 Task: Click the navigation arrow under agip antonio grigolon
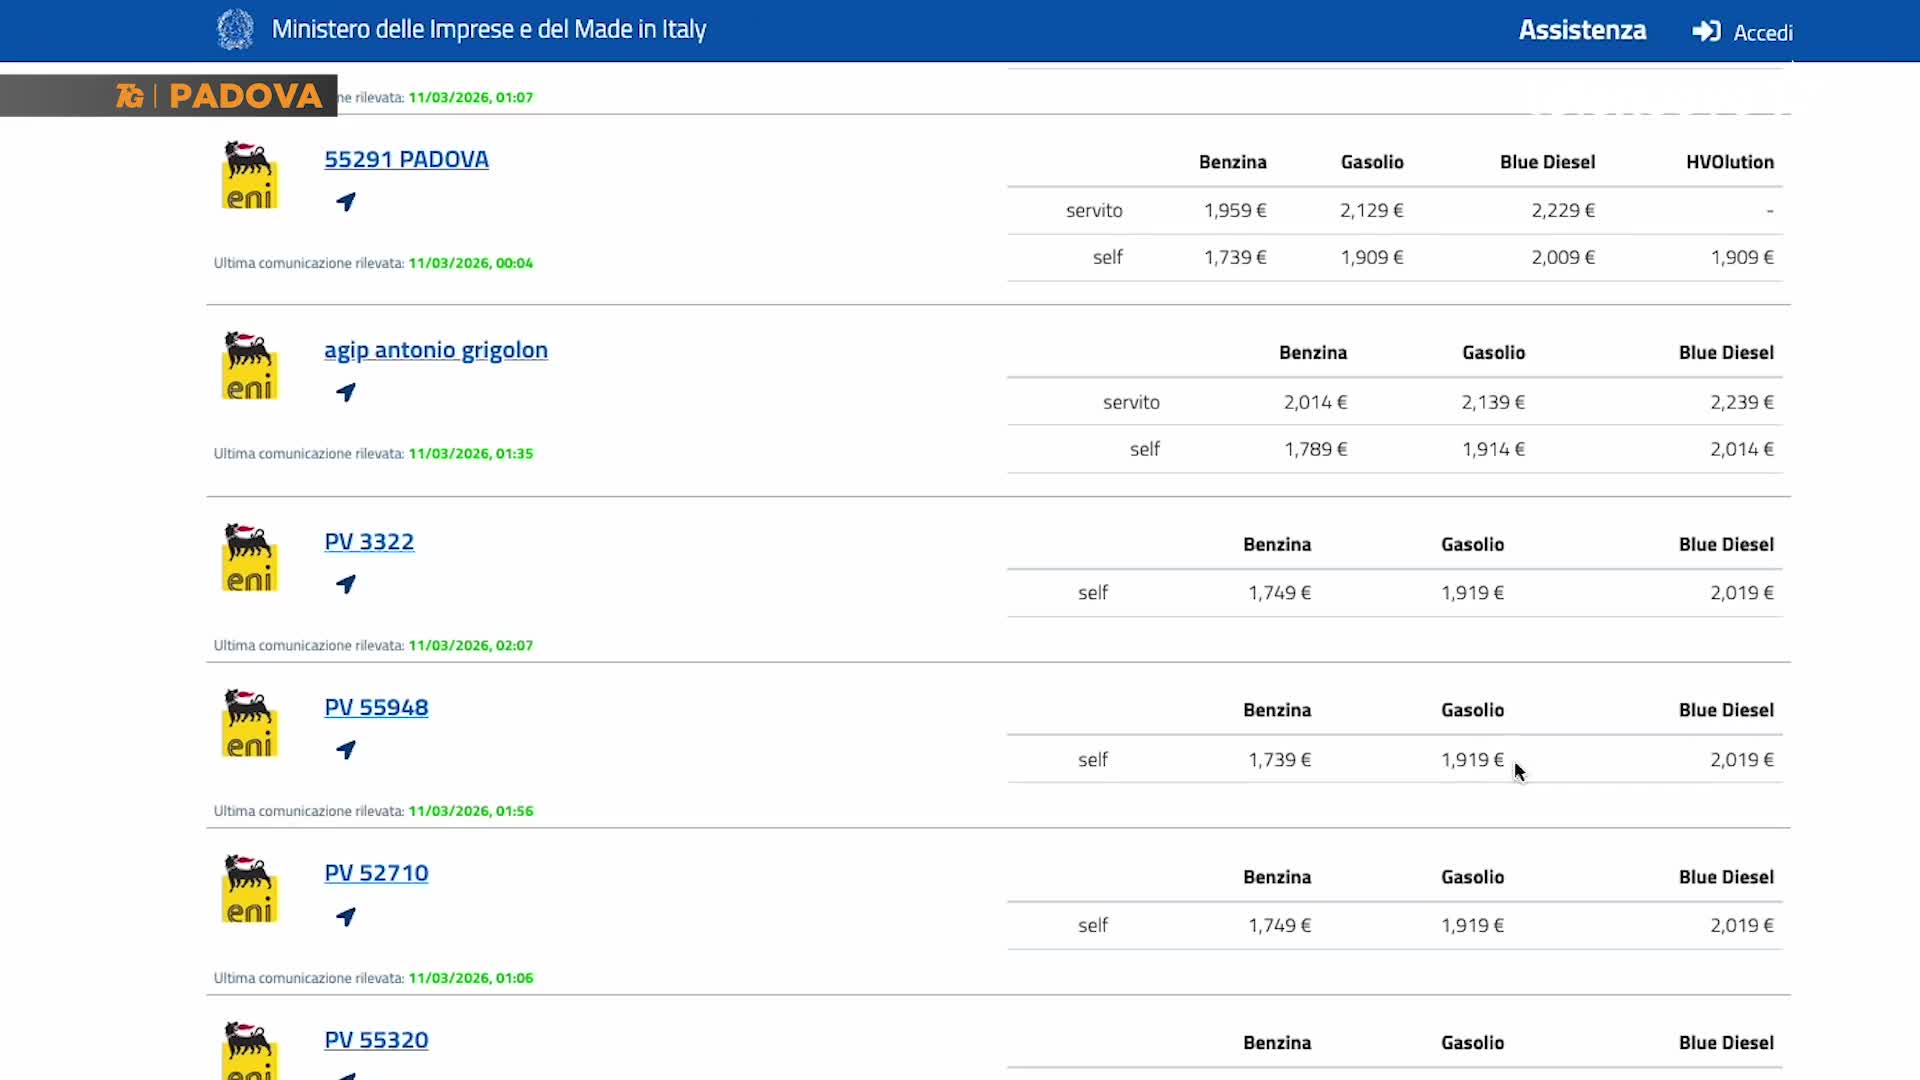346,393
